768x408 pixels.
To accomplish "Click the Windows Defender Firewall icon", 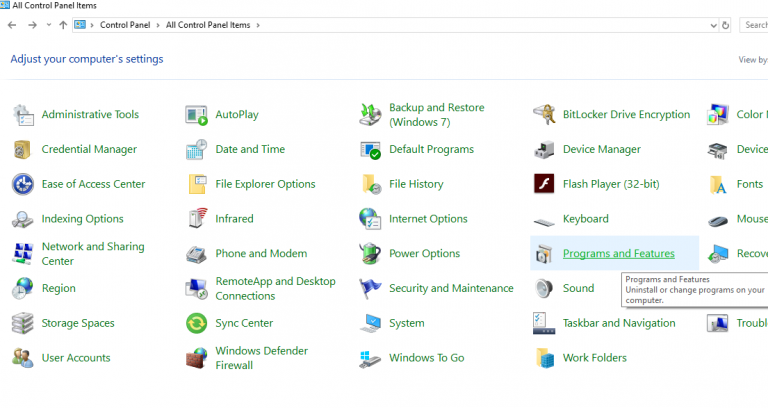I will click(x=197, y=359).
